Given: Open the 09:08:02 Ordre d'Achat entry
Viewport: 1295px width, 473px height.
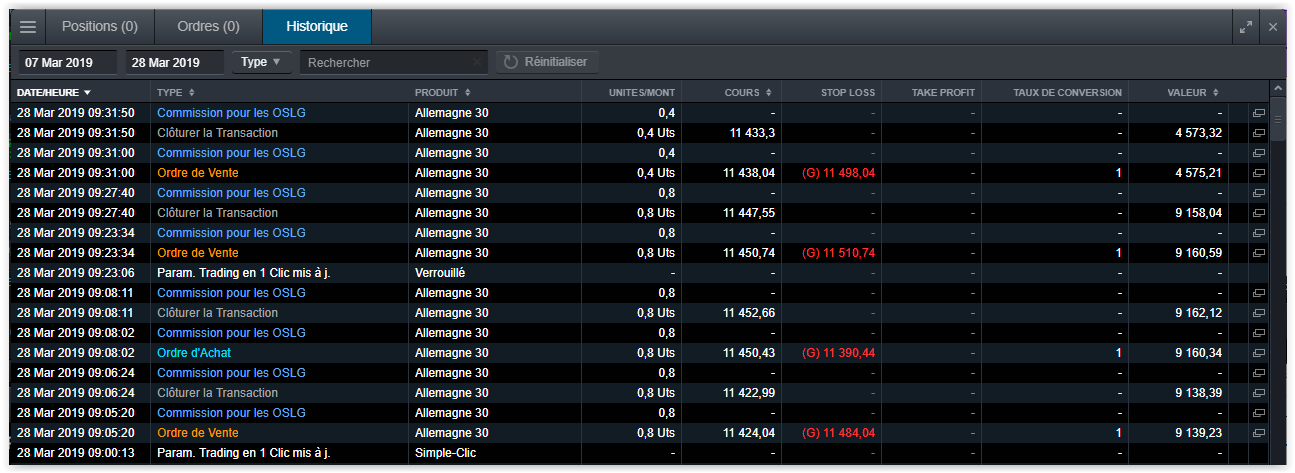Looking at the screenshot, I should tap(194, 353).
